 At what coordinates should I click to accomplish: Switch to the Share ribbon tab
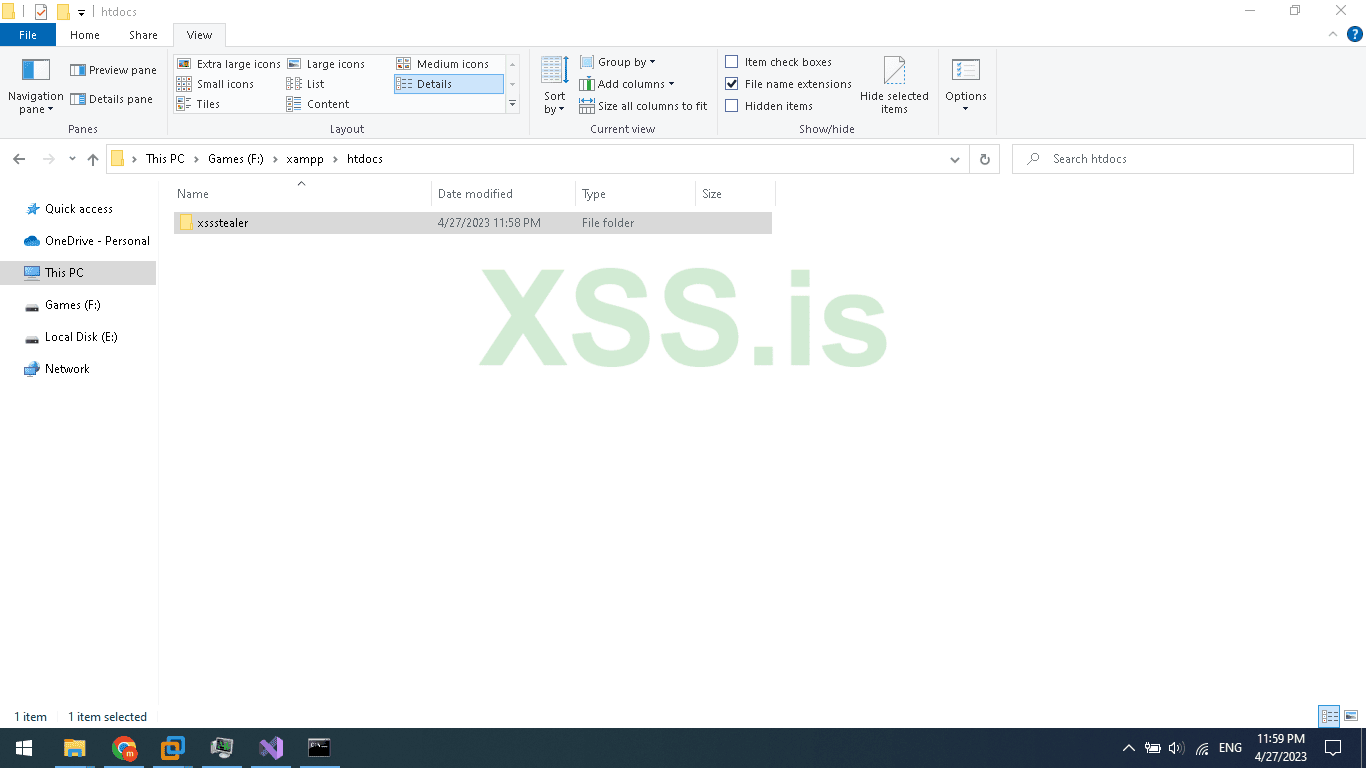[143, 35]
